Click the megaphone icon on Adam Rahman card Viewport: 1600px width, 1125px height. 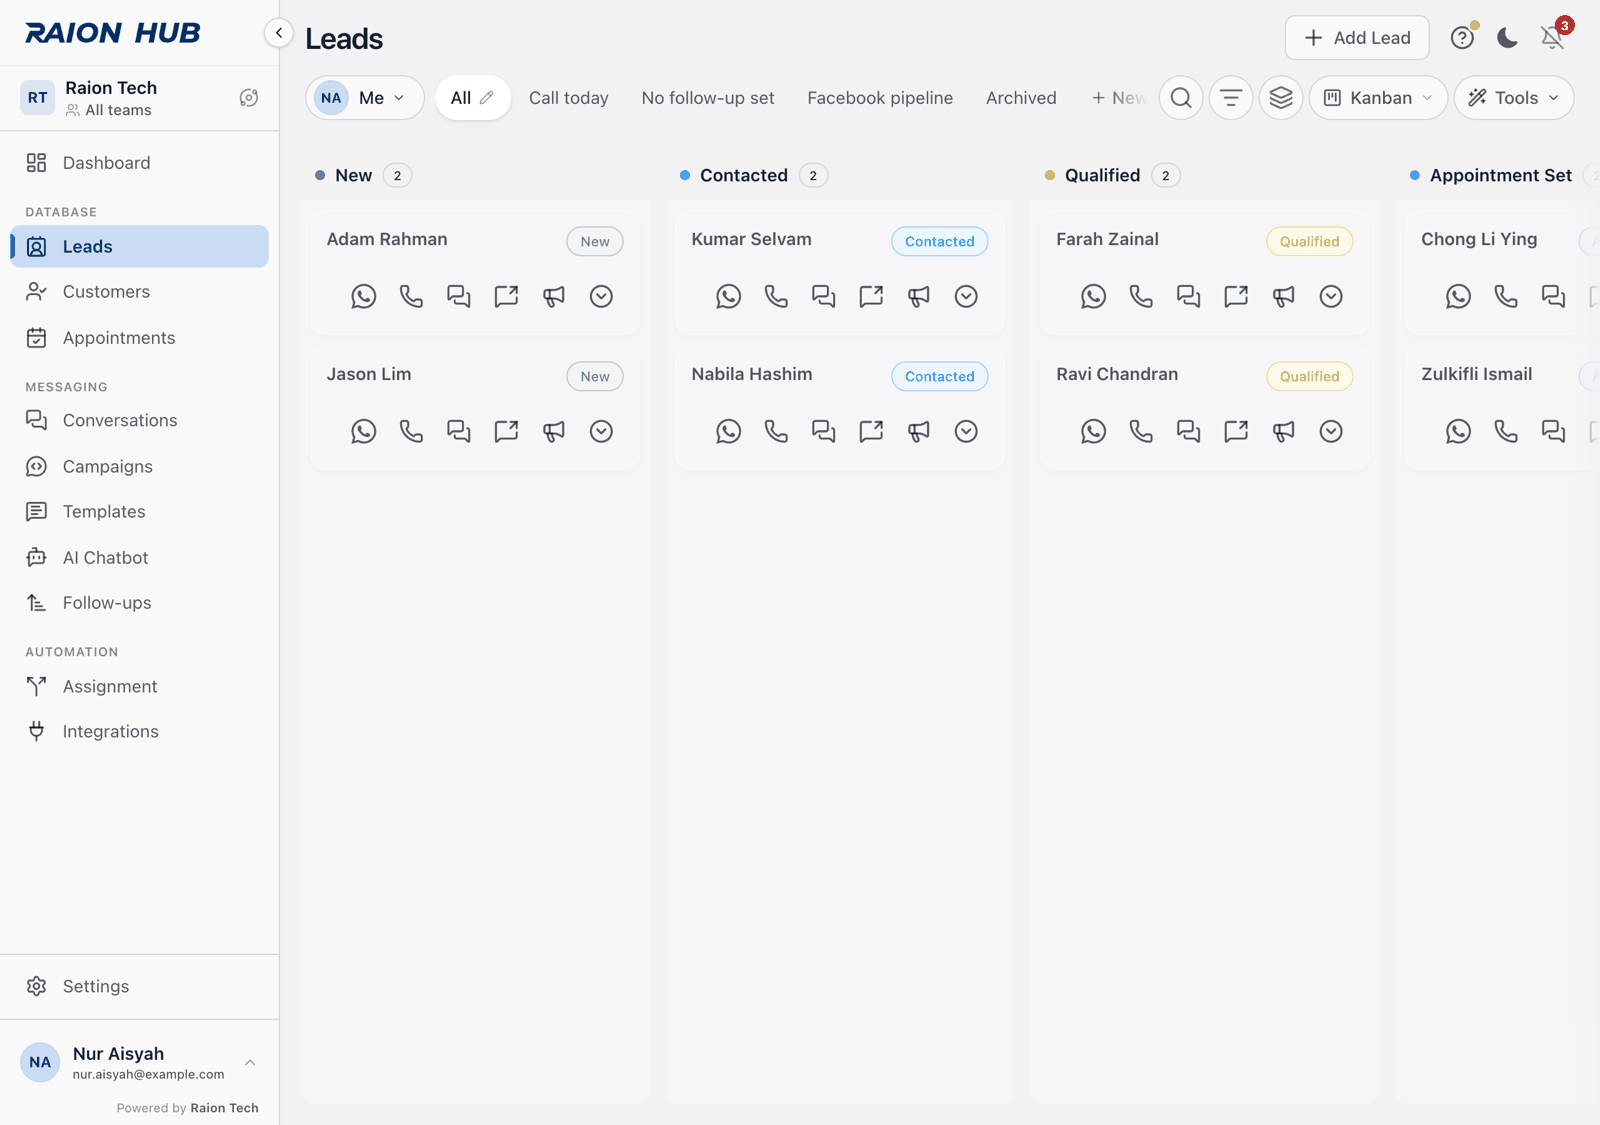click(554, 296)
